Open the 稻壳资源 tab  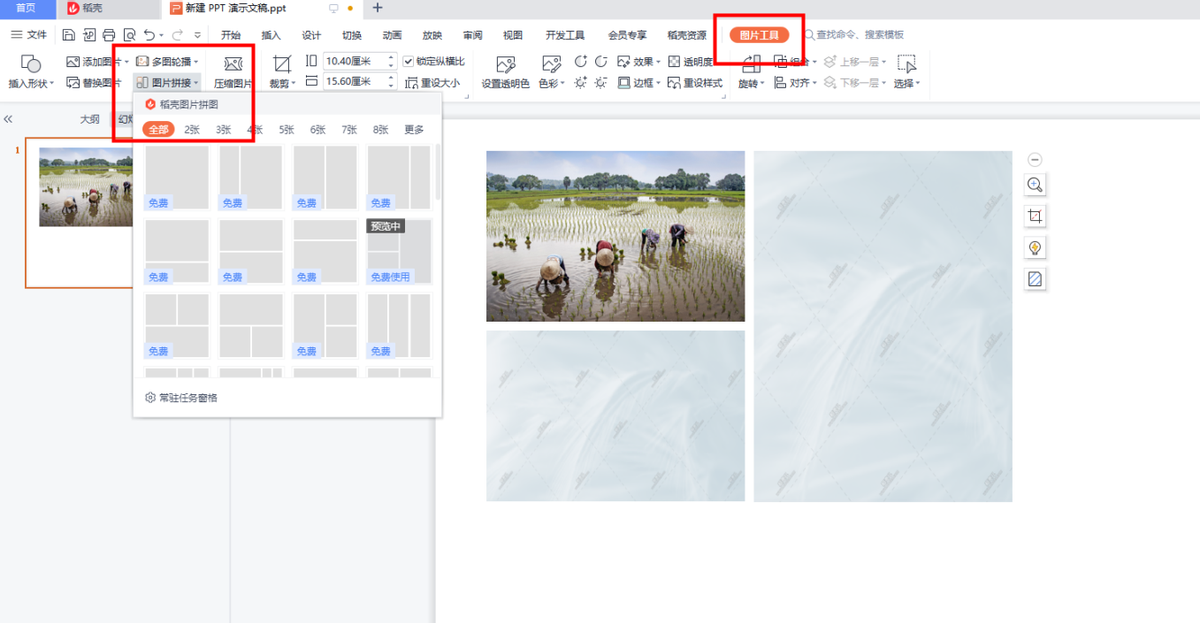click(x=687, y=35)
